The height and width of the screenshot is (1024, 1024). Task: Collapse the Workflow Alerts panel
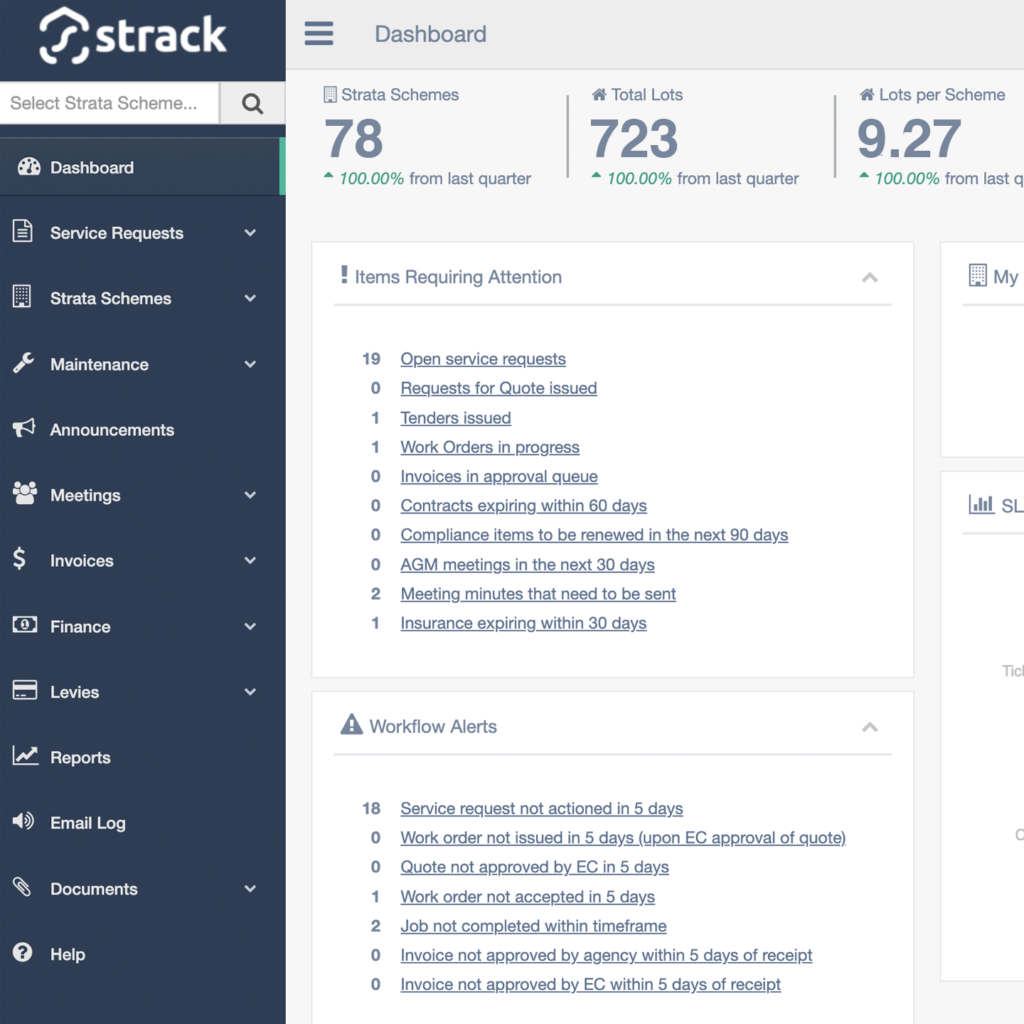pos(870,726)
